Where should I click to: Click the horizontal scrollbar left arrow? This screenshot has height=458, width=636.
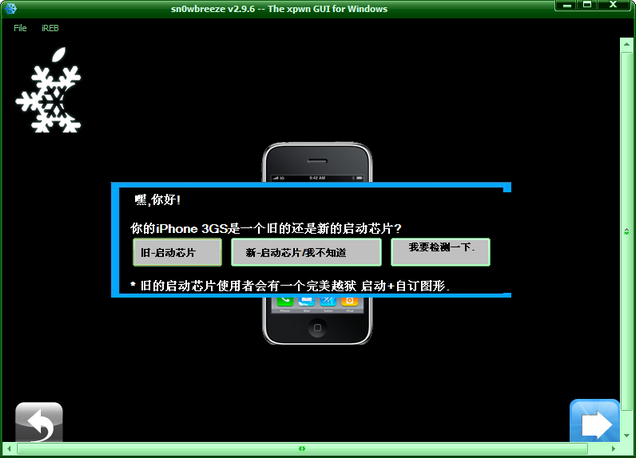[9, 449]
